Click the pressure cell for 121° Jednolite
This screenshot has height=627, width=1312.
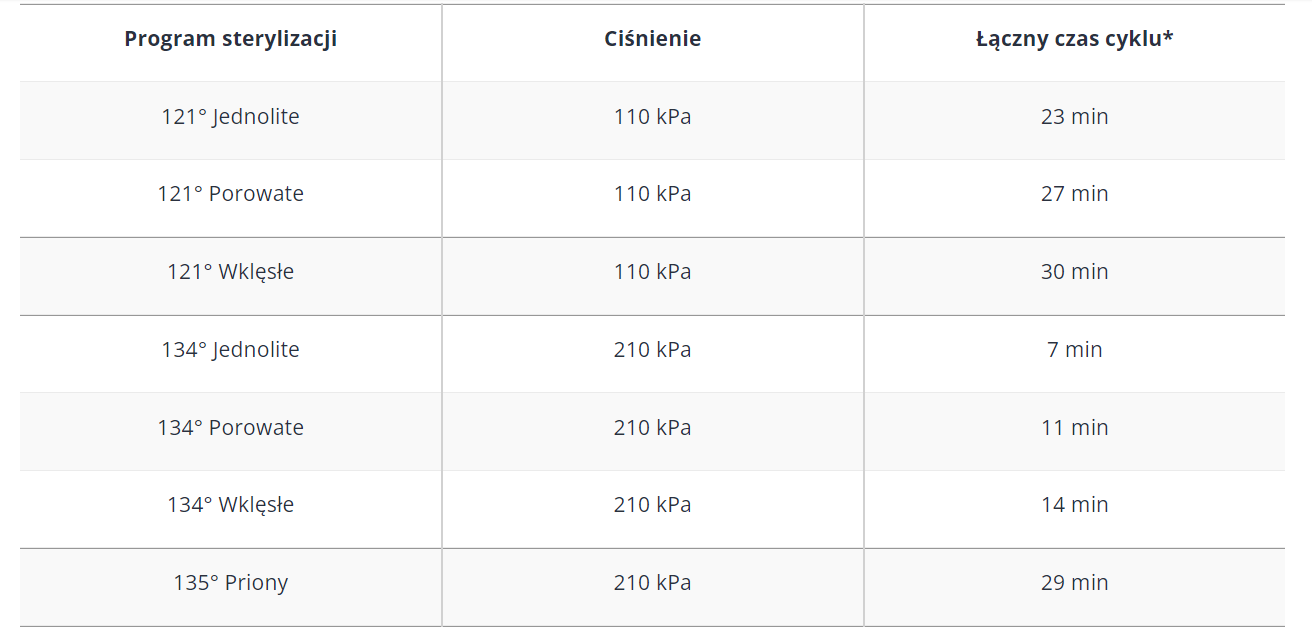point(652,116)
